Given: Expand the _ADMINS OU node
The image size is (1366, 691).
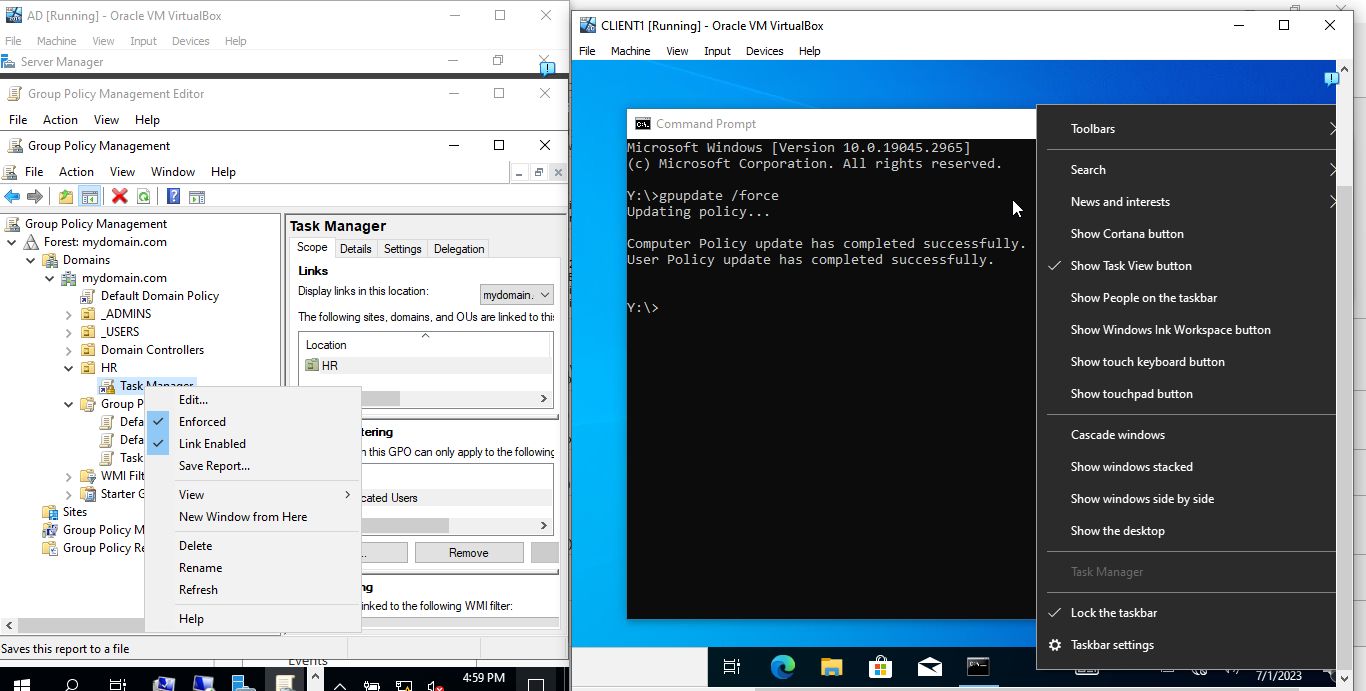Looking at the screenshot, I should tap(69, 314).
